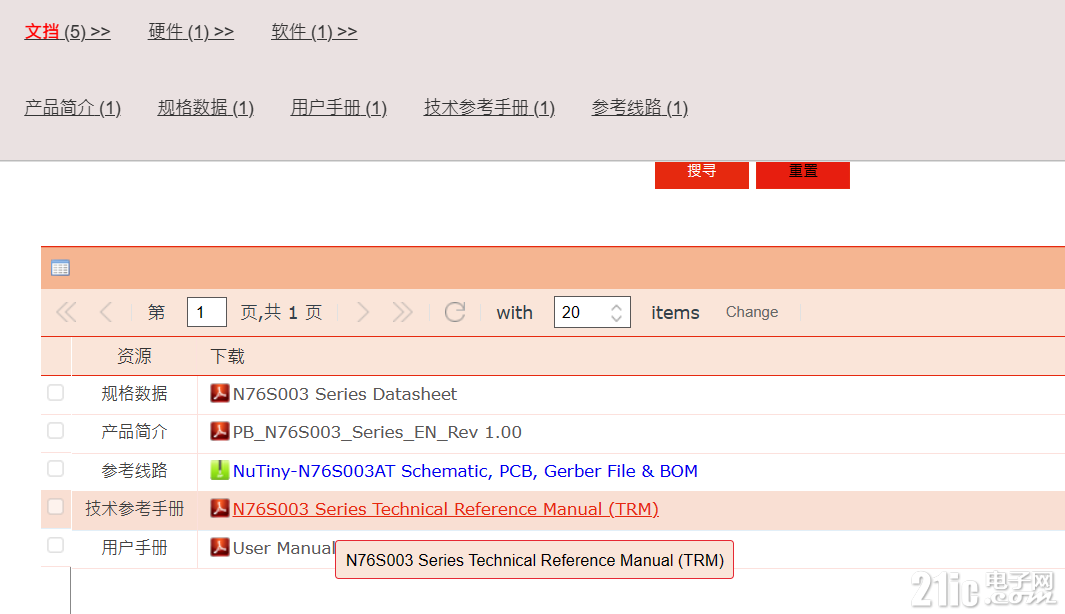
Task: Go to next page arrow icon
Action: pos(363,312)
